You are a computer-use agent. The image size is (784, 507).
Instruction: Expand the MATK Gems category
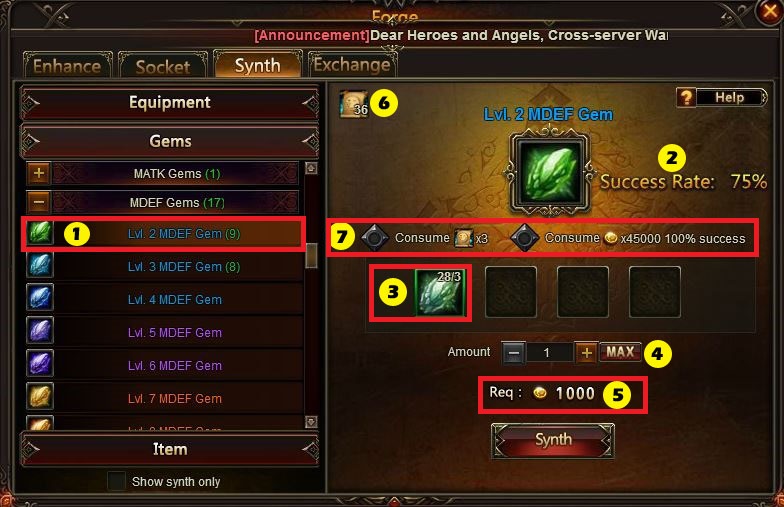click(x=39, y=174)
